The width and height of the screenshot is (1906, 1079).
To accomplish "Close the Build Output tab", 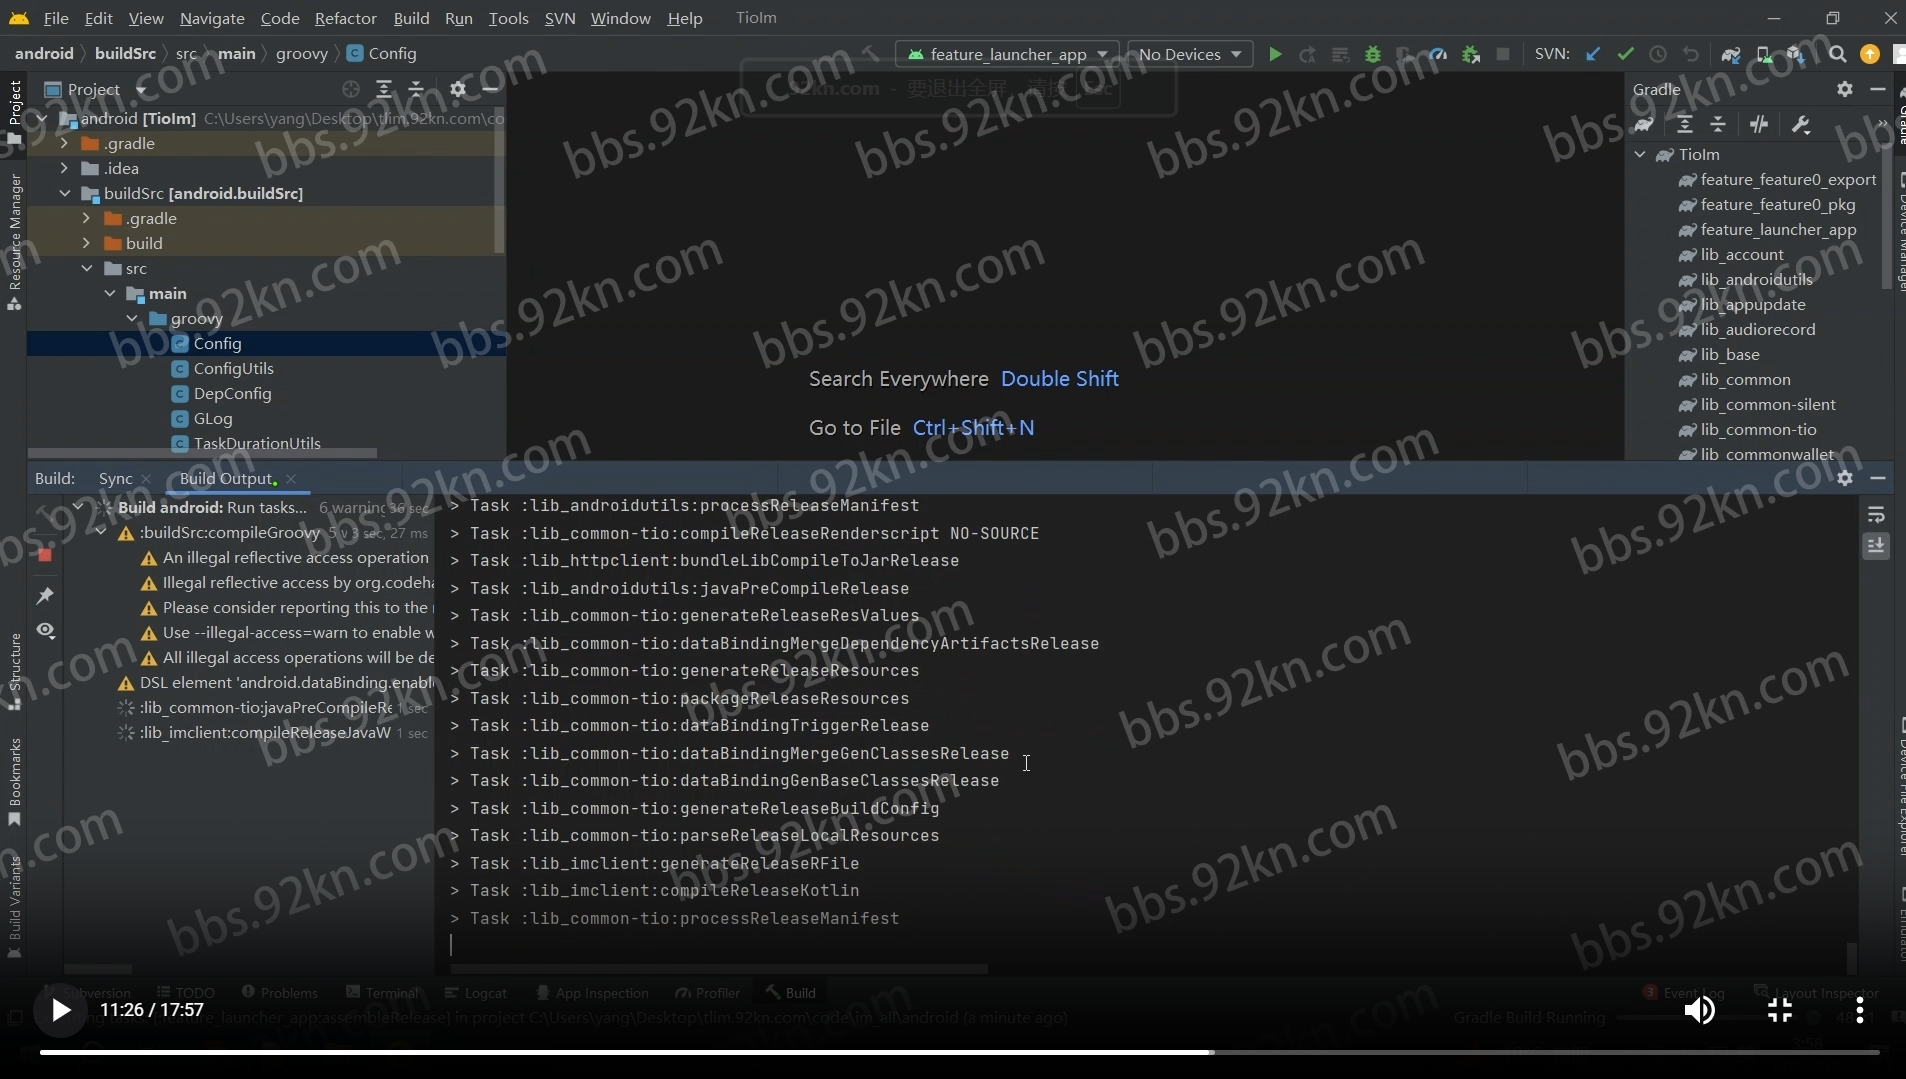I will click(x=291, y=478).
